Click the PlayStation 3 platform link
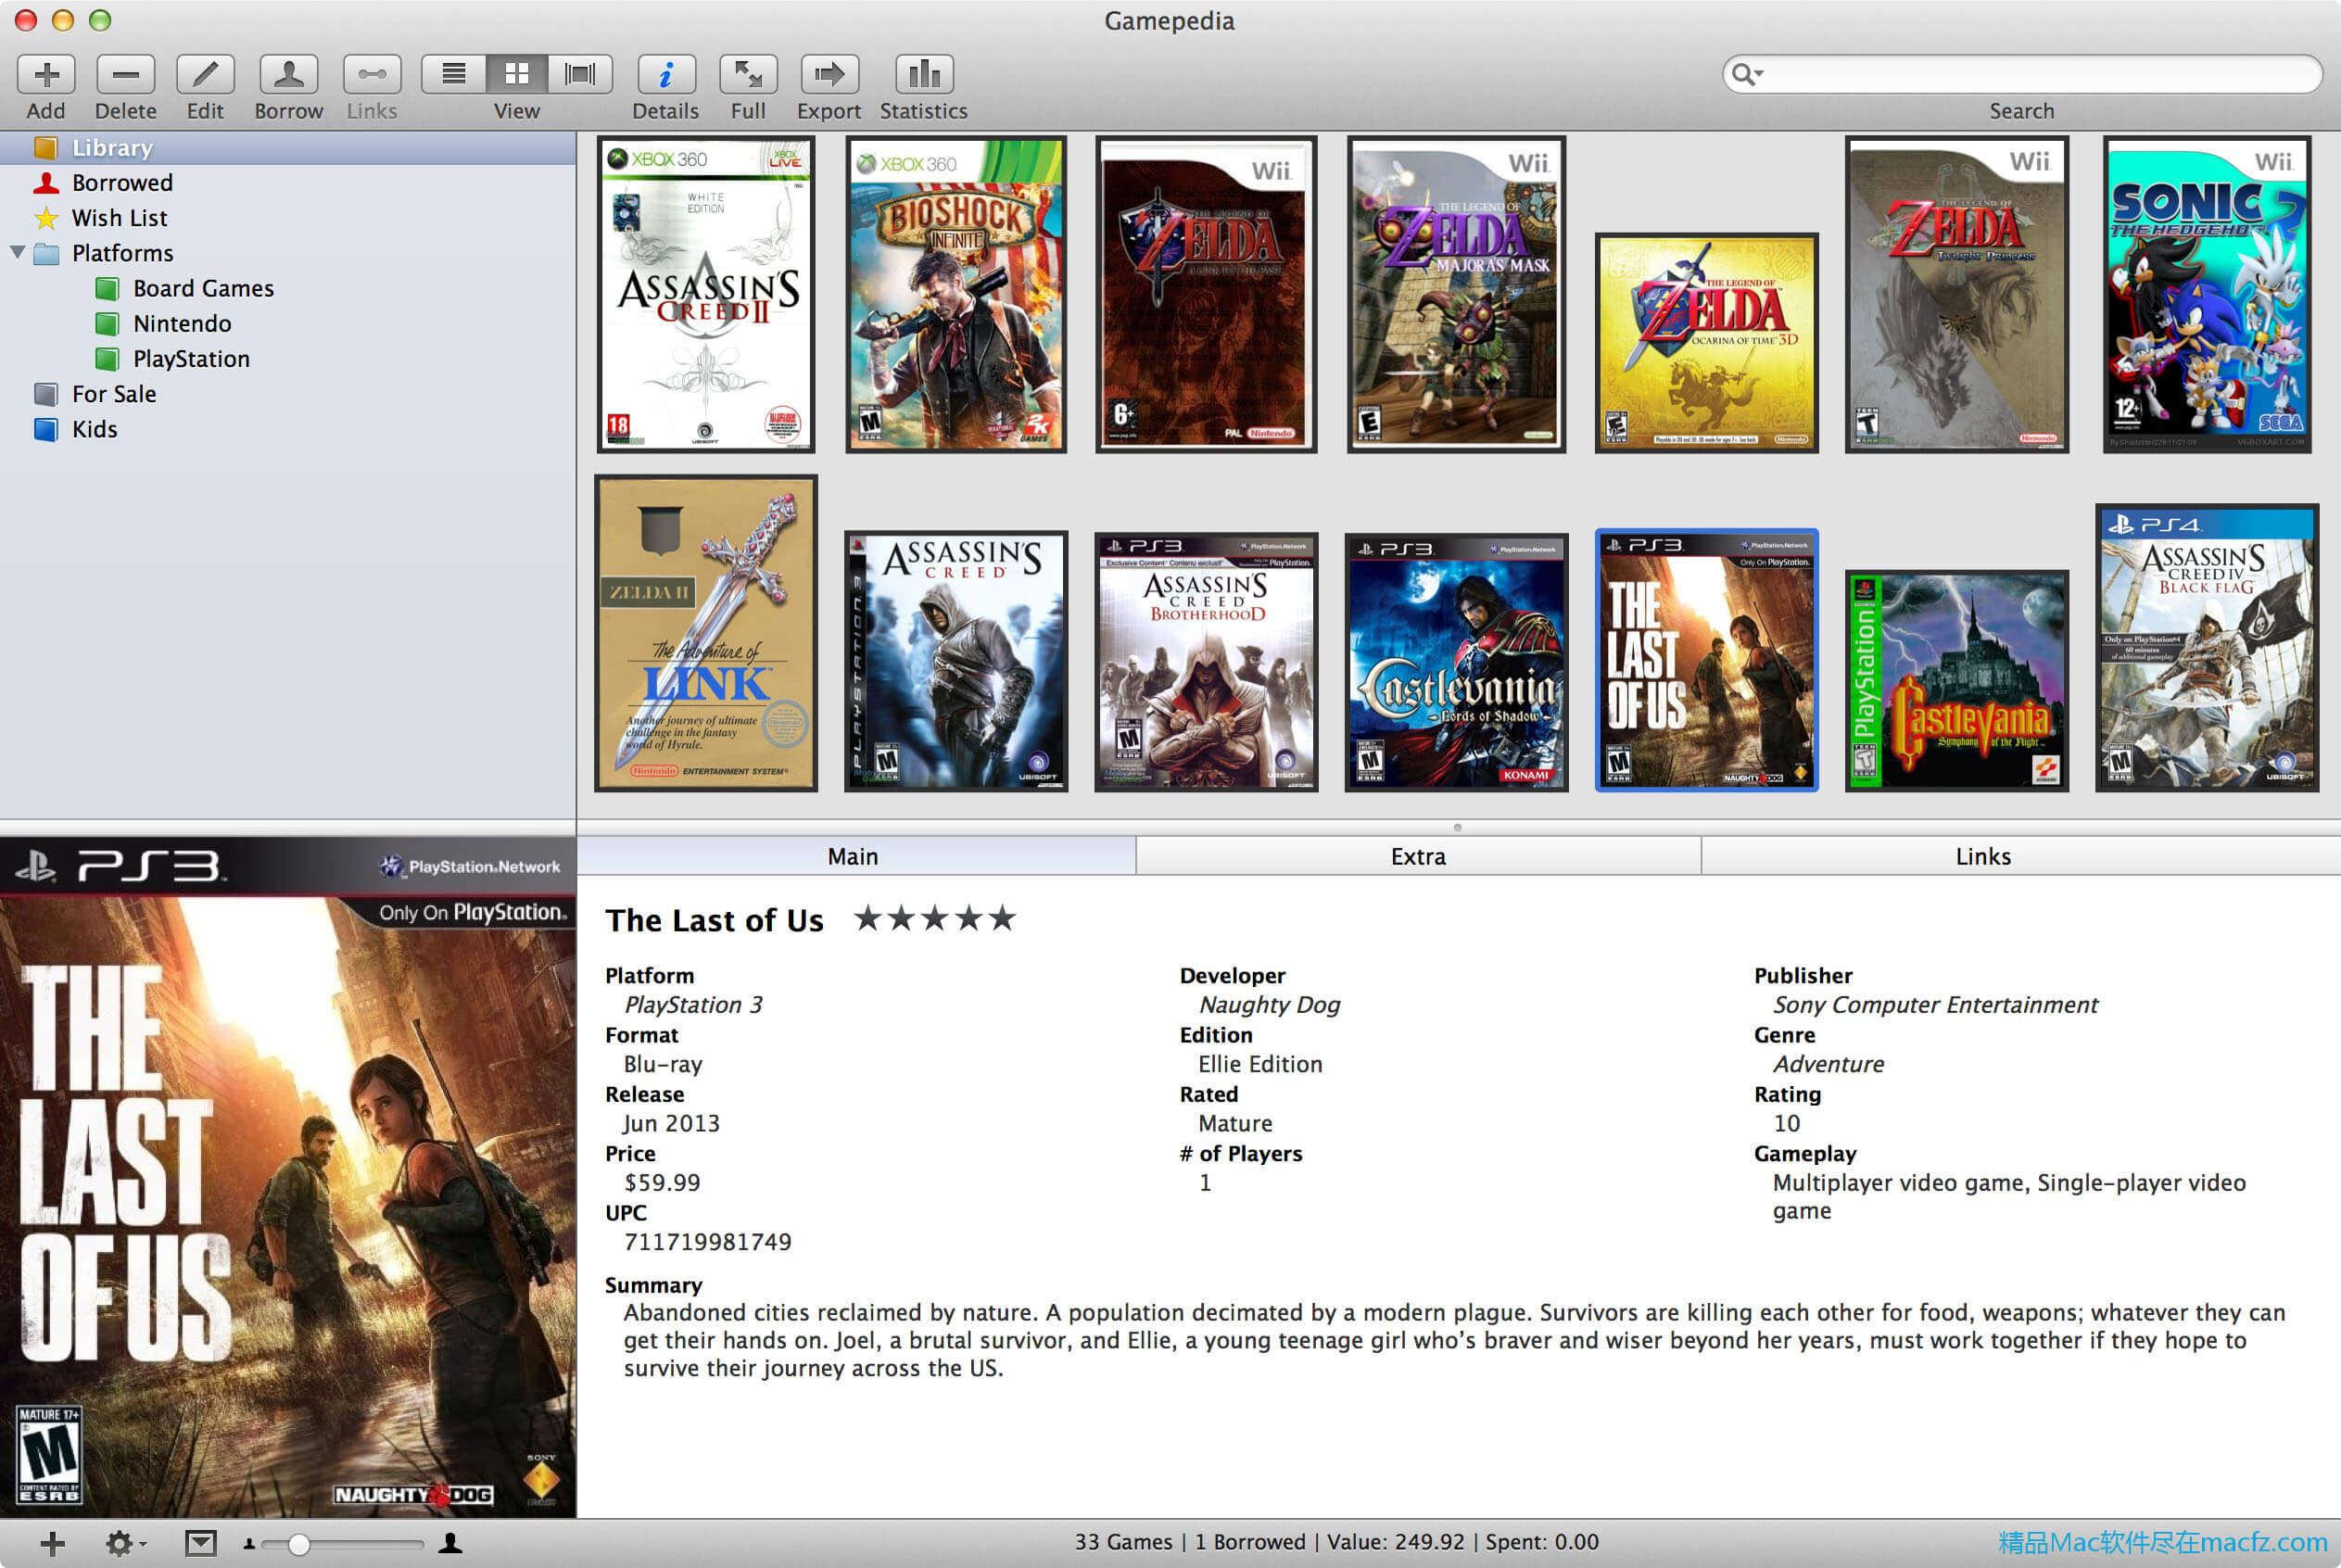This screenshot has height=1568, width=2341. 693,1005
